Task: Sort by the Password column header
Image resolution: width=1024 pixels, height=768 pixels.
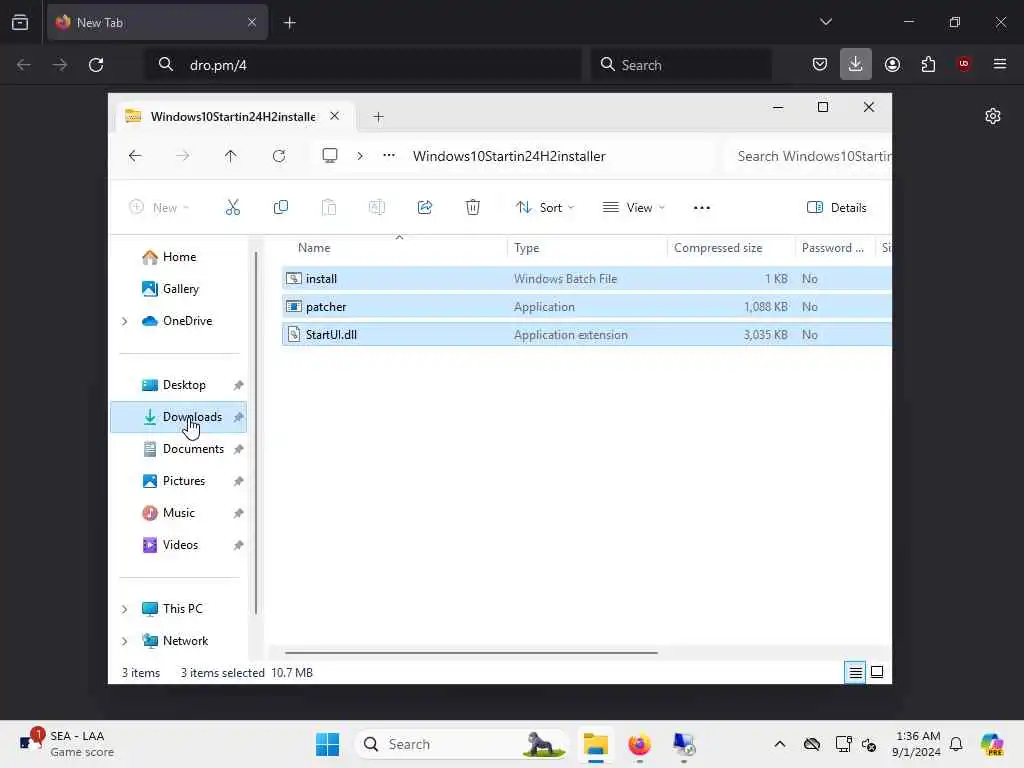Action: coord(835,248)
